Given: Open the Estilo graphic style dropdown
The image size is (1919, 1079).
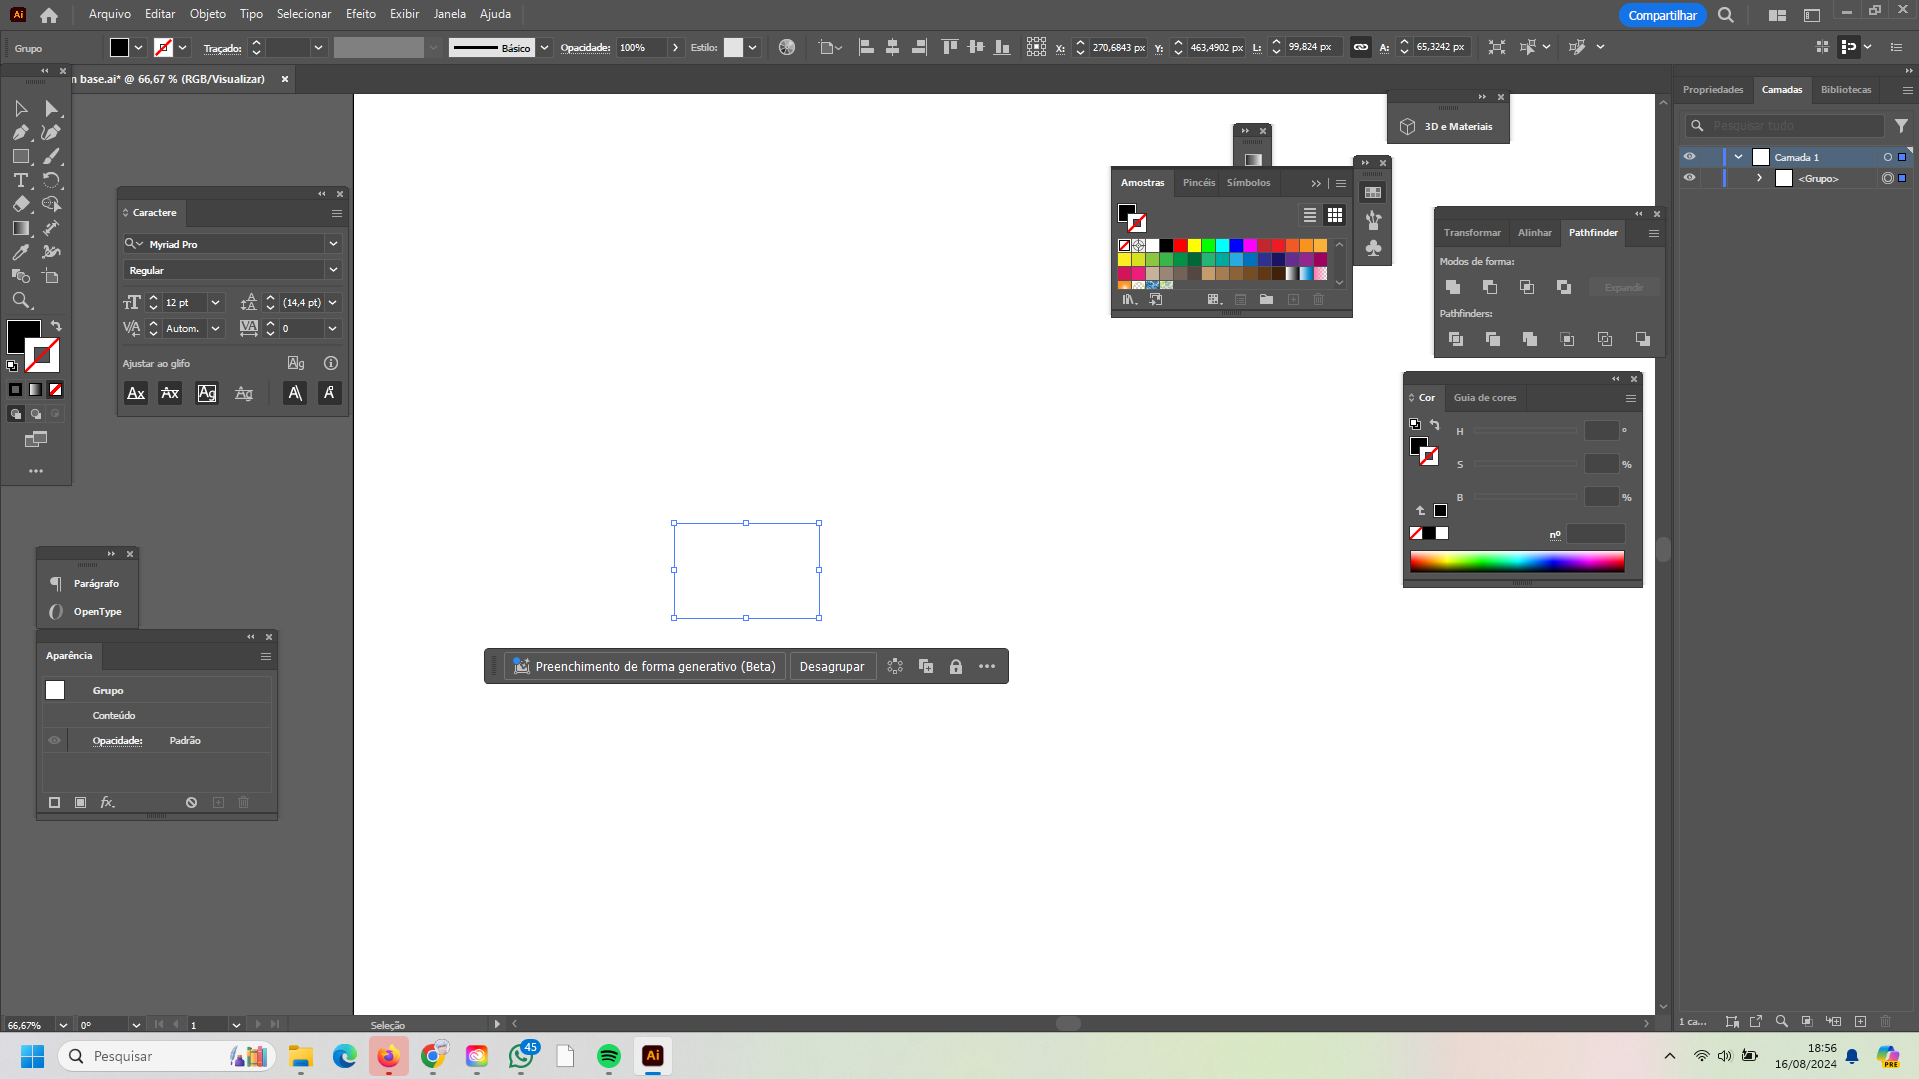Looking at the screenshot, I should click(x=752, y=48).
